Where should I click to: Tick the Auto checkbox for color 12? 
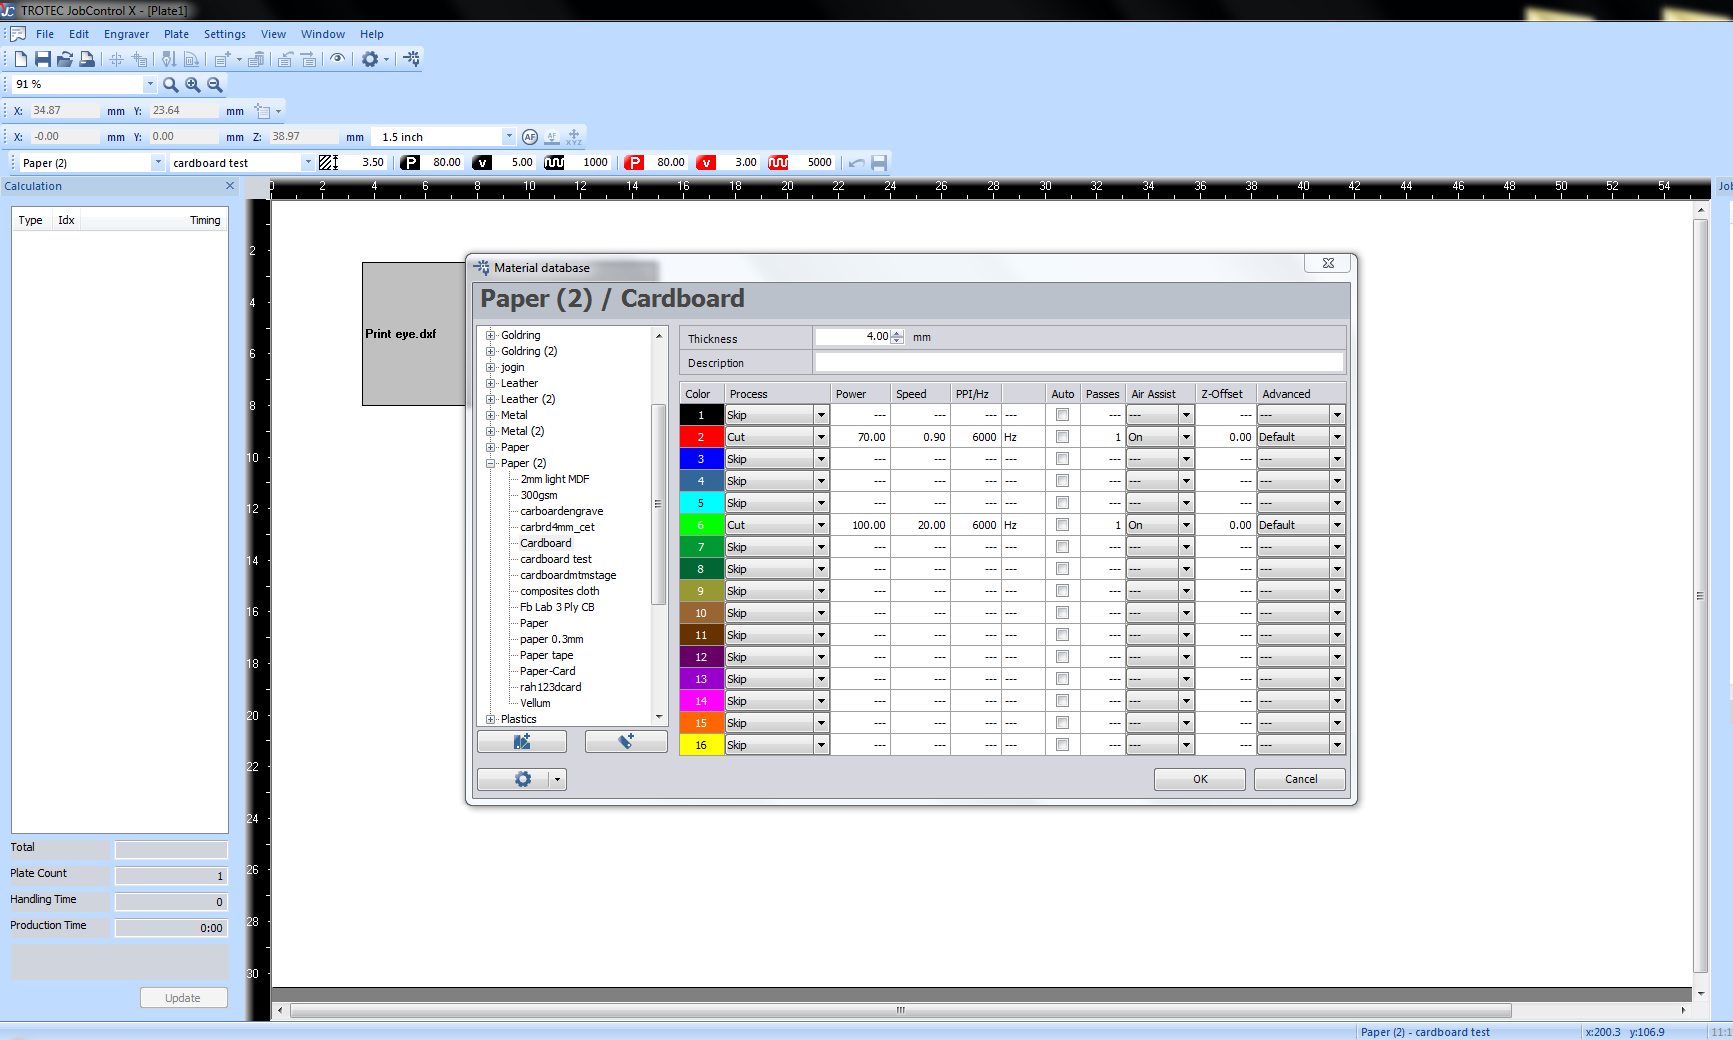(x=1062, y=657)
